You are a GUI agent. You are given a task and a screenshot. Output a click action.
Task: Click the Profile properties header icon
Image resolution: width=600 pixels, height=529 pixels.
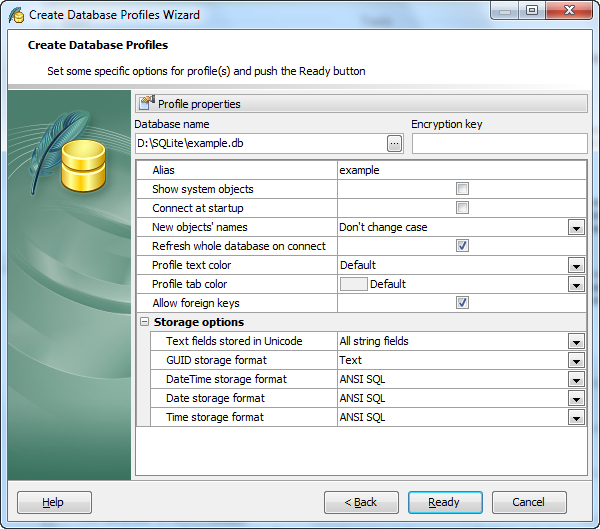147,103
